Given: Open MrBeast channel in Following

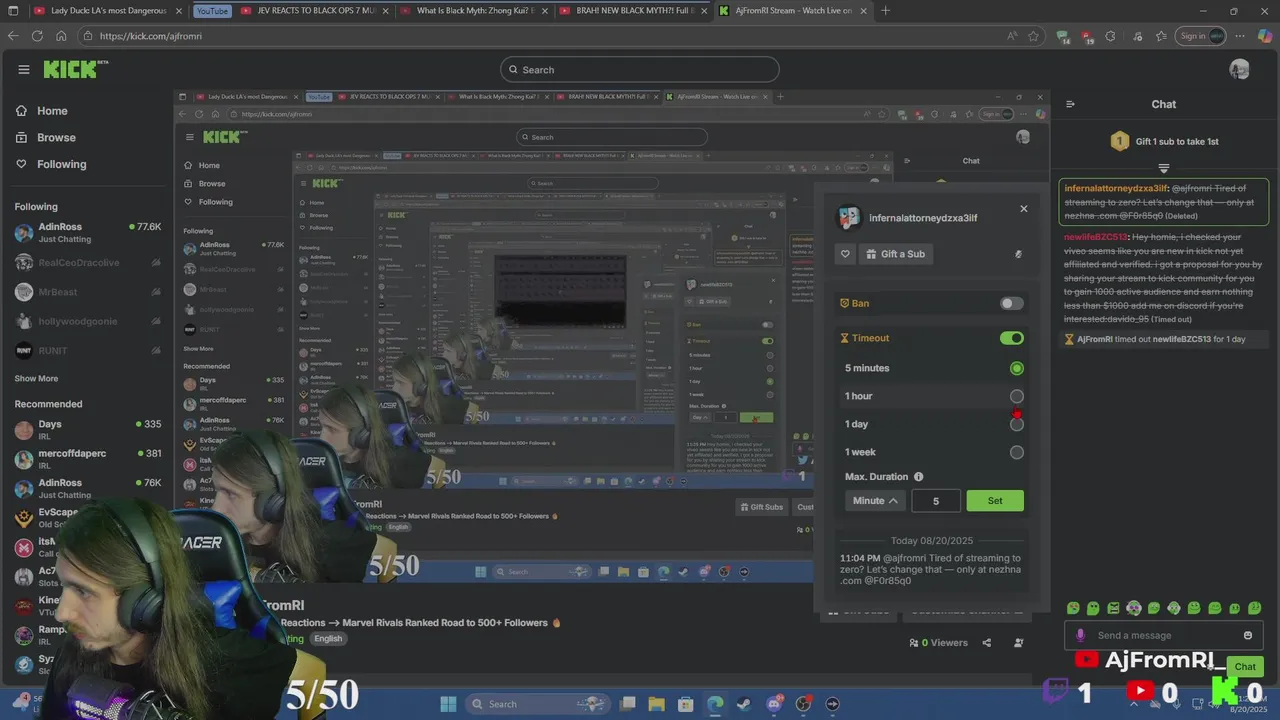Looking at the screenshot, I should (x=87, y=292).
